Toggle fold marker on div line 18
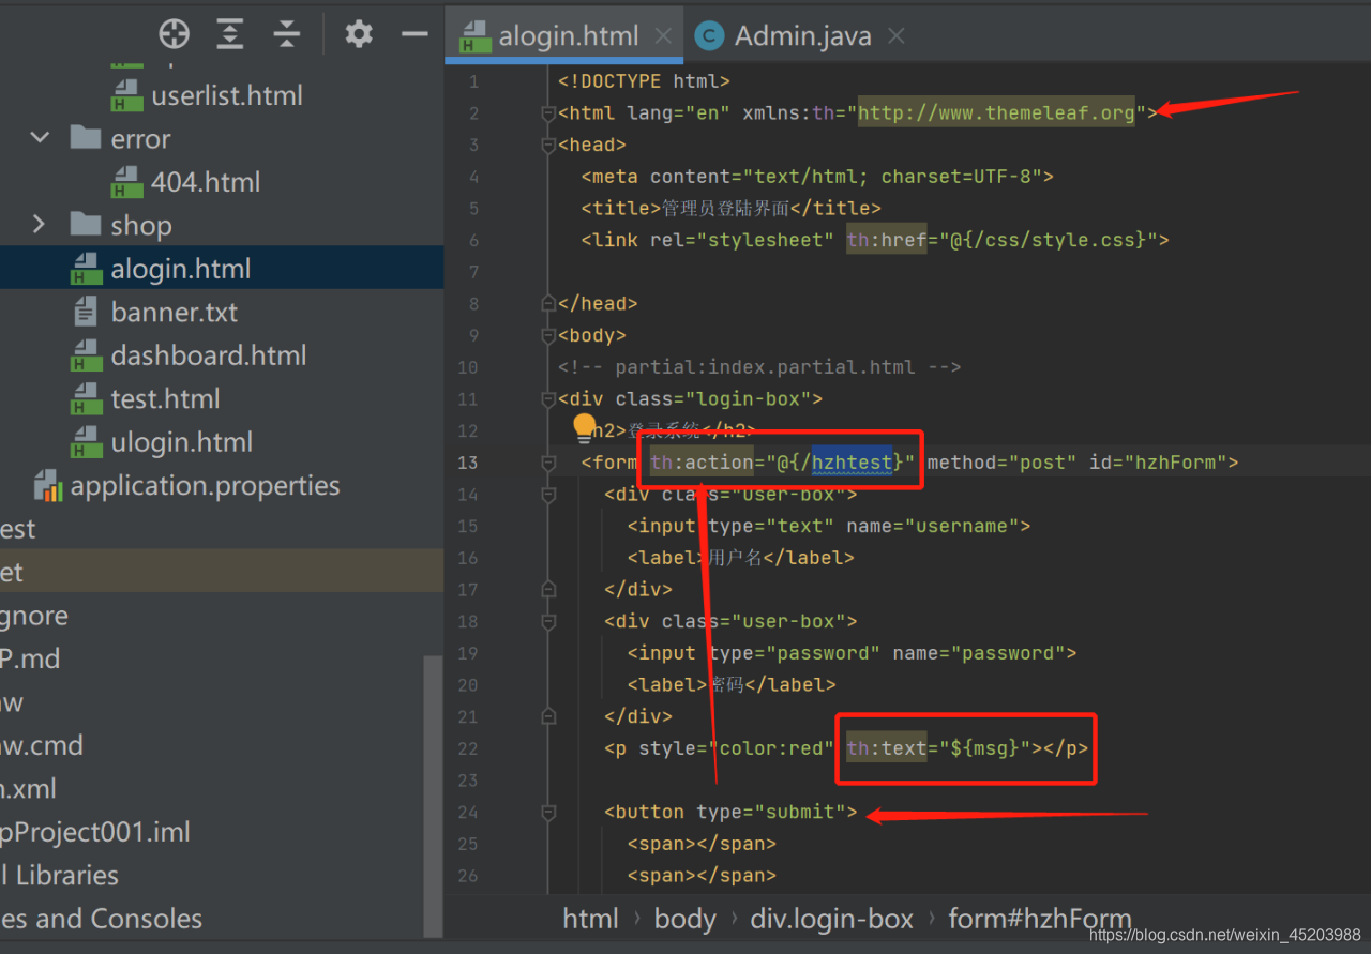The width and height of the screenshot is (1371, 954). (548, 622)
